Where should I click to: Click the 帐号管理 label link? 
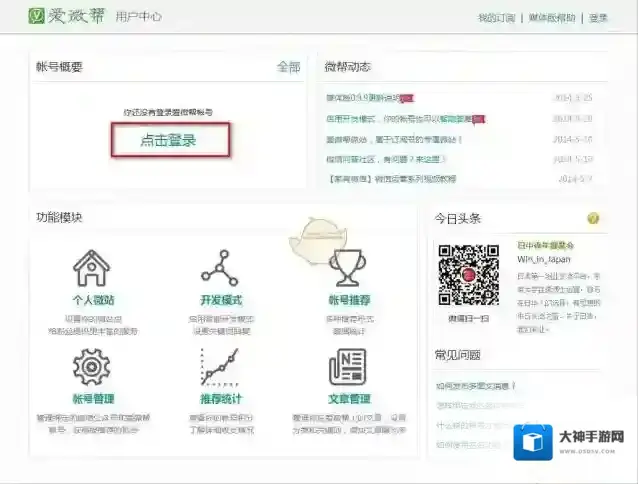click(93, 399)
